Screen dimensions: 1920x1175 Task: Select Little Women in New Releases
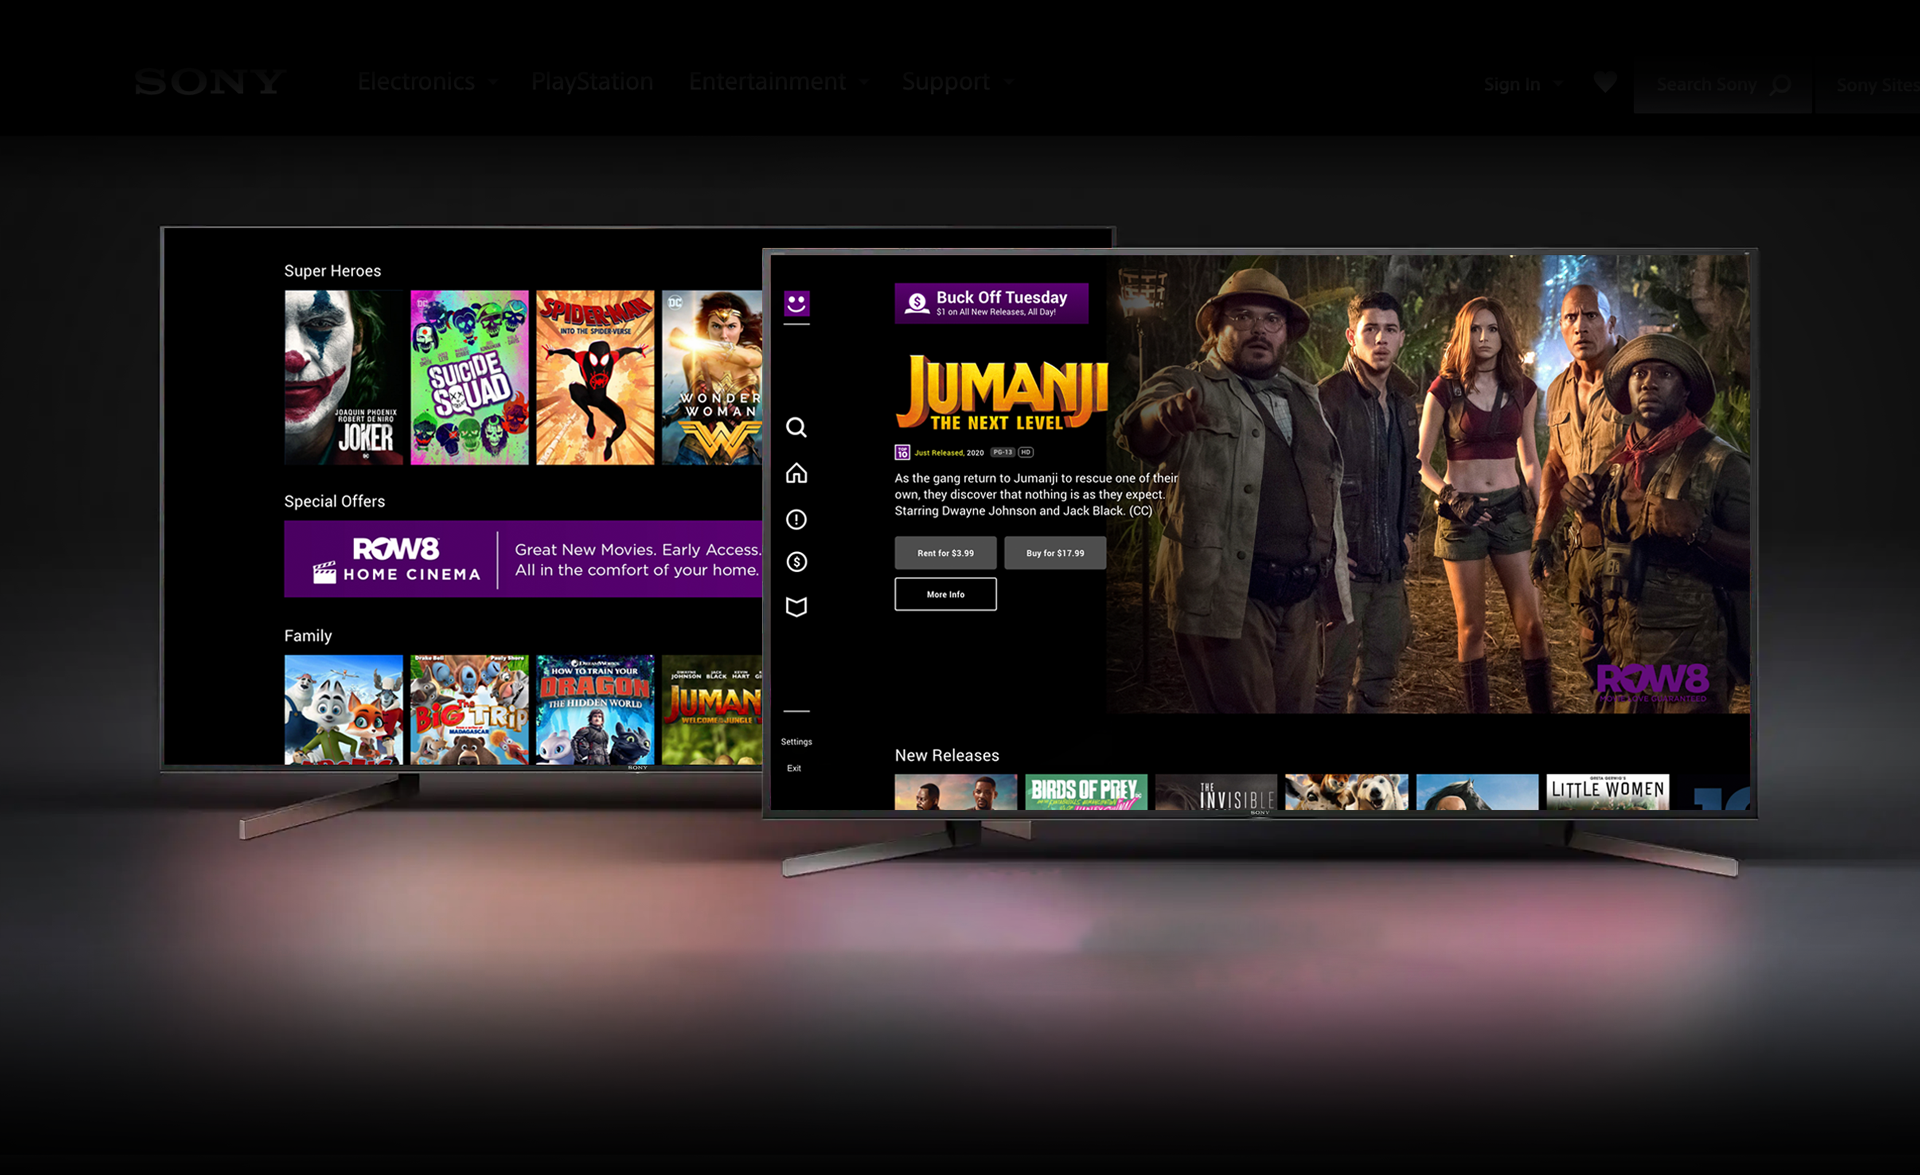(1607, 792)
